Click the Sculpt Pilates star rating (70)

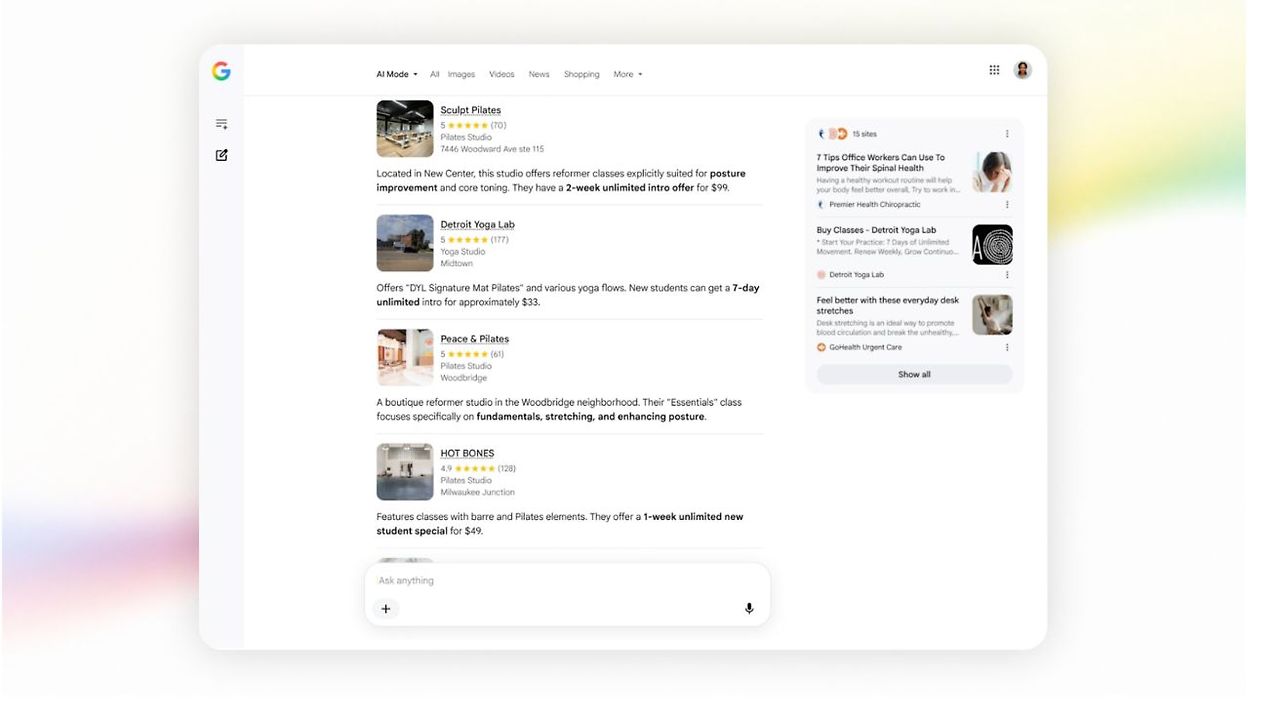473,125
